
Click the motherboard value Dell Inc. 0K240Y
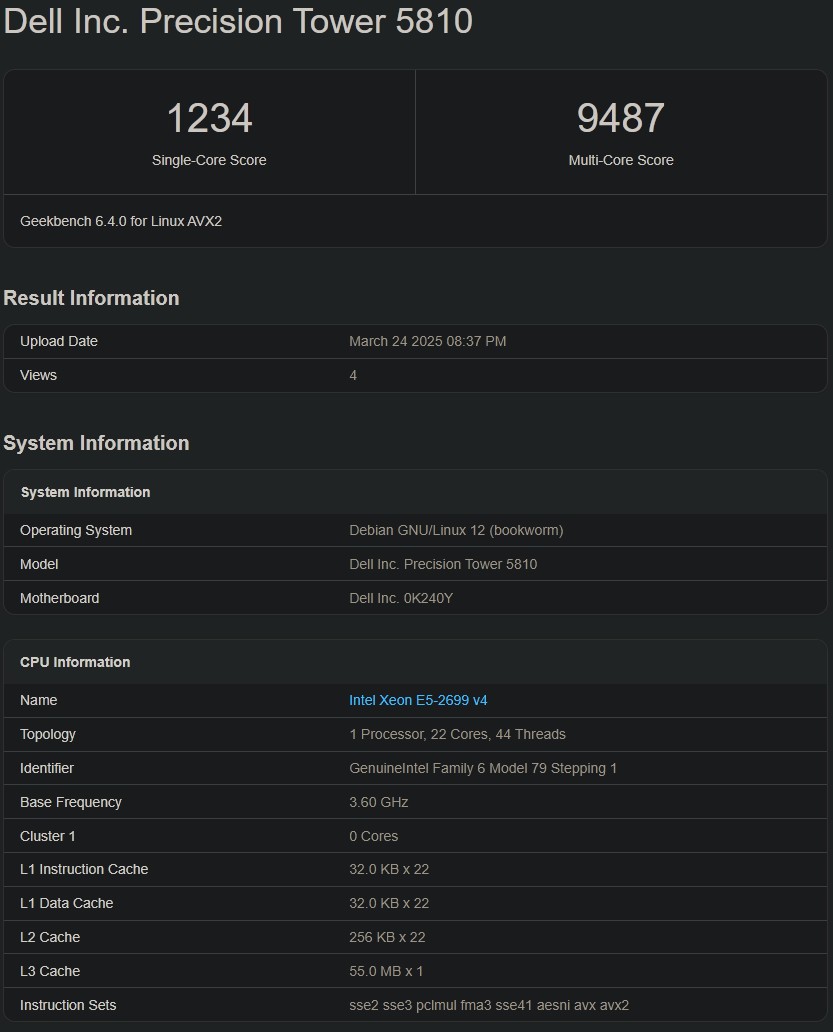coord(401,598)
